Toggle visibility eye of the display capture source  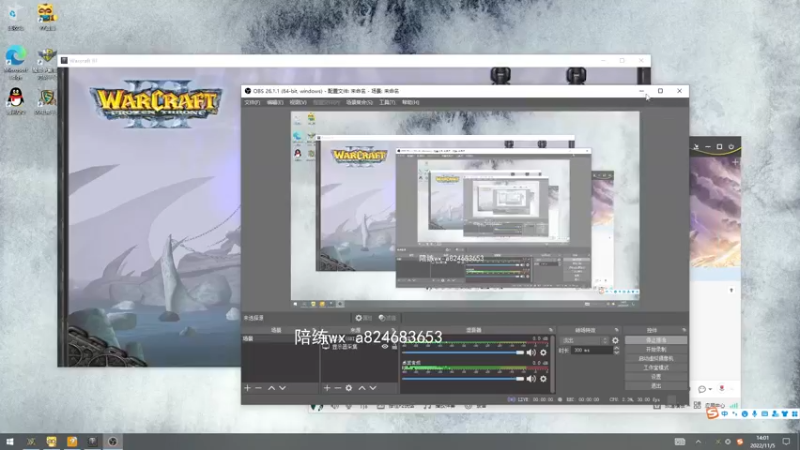pyautogui.click(x=385, y=346)
